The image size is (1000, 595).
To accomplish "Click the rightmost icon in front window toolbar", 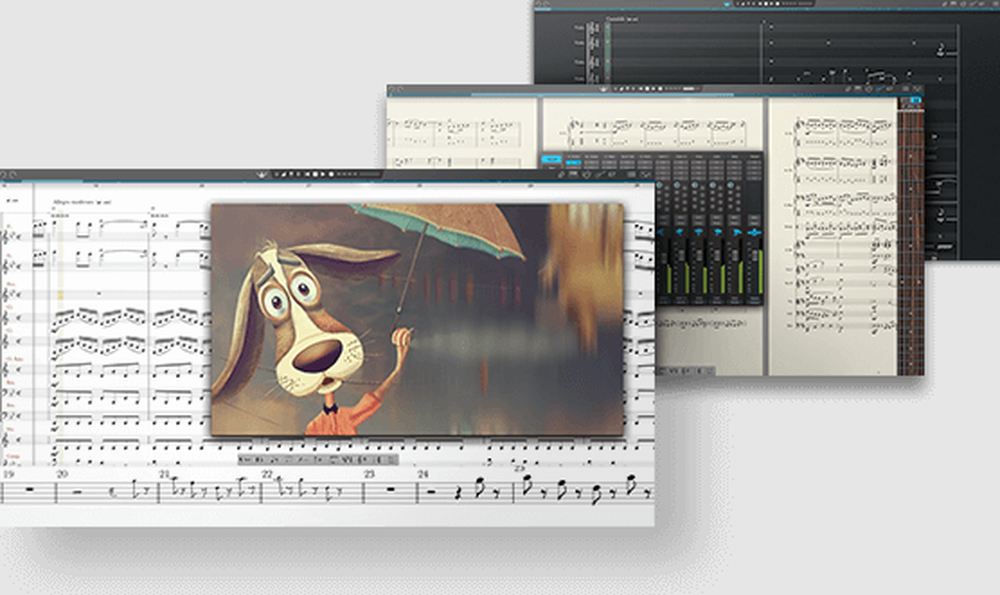I will coord(646,174).
